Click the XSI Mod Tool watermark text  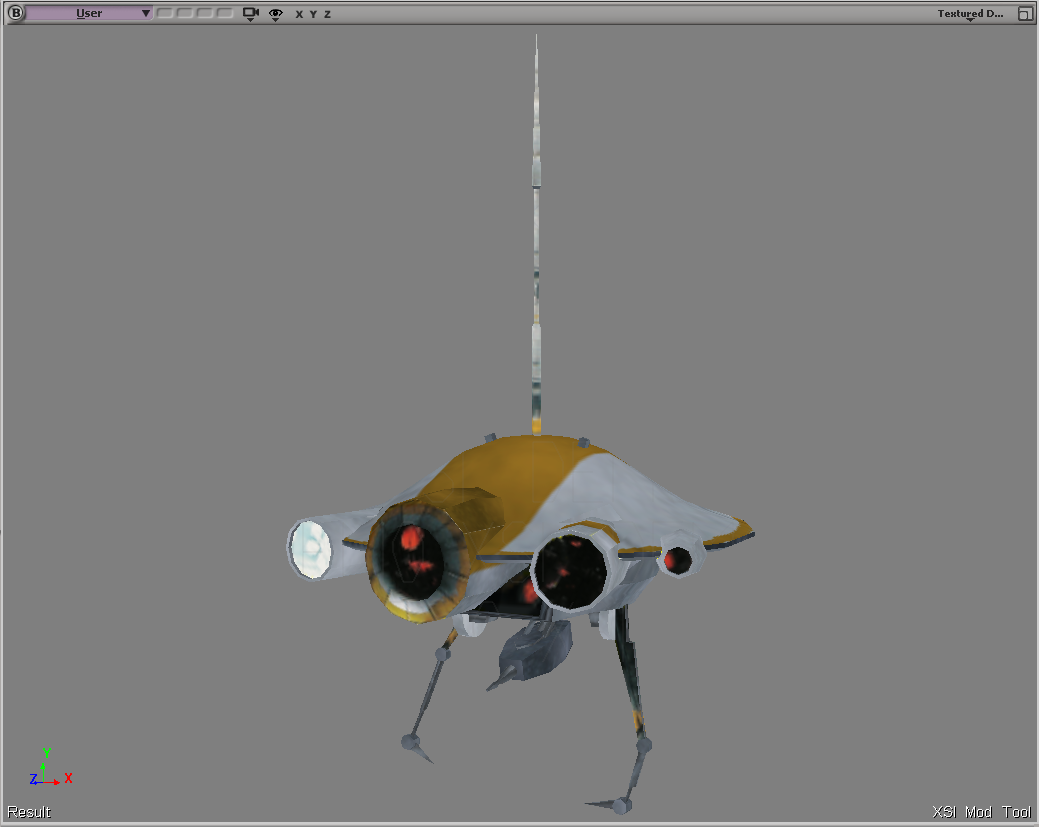pos(981,812)
